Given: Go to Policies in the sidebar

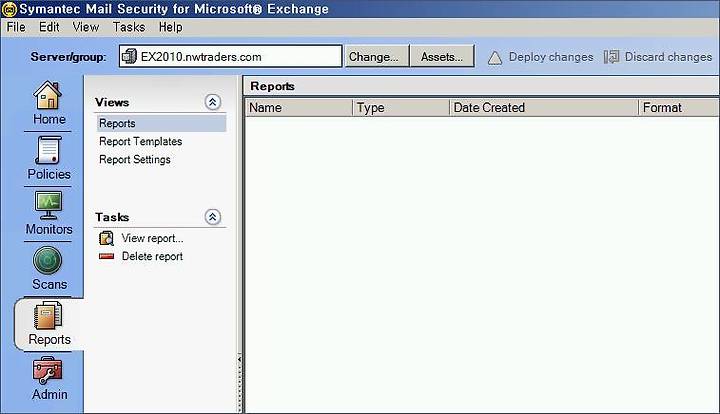Looking at the screenshot, I should tap(49, 158).
